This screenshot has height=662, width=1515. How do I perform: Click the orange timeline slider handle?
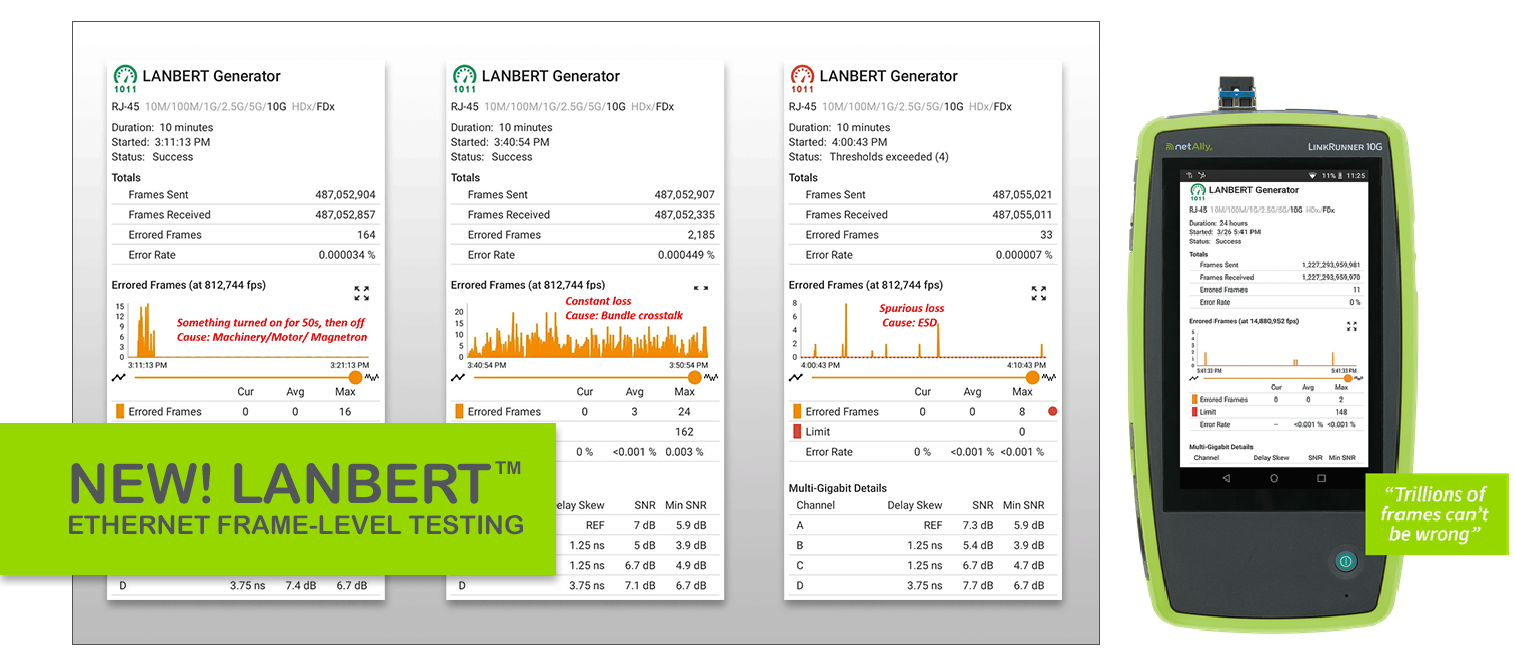(x=355, y=377)
